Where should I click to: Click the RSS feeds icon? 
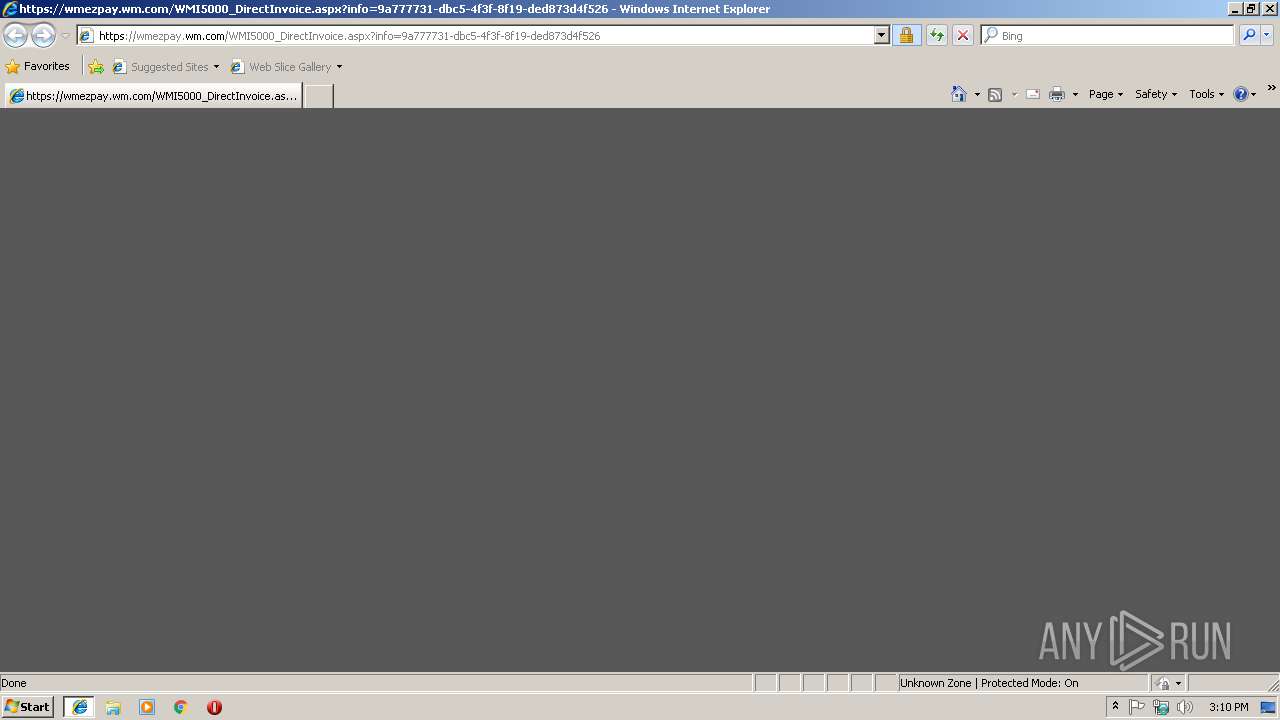coord(995,94)
